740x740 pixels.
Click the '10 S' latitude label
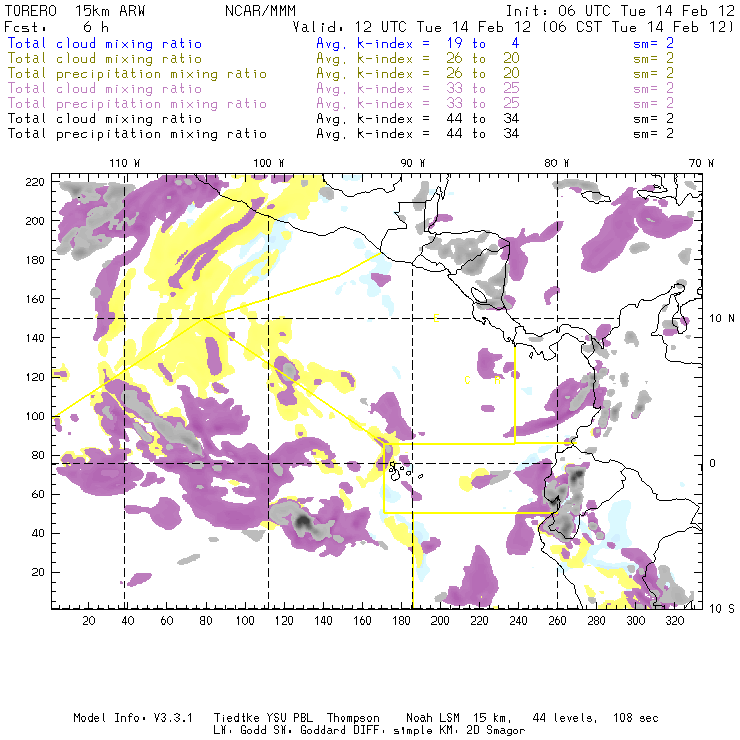click(722, 609)
